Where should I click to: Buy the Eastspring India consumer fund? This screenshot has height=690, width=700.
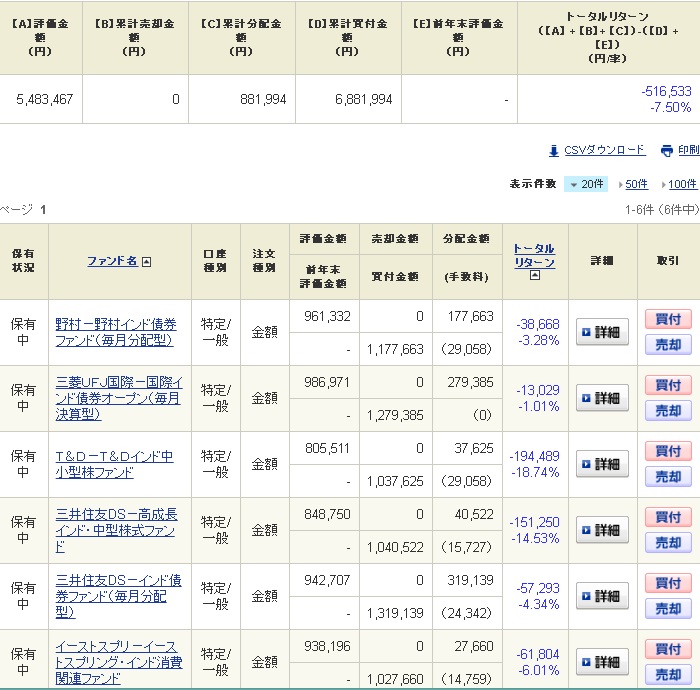tap(668, 649)
